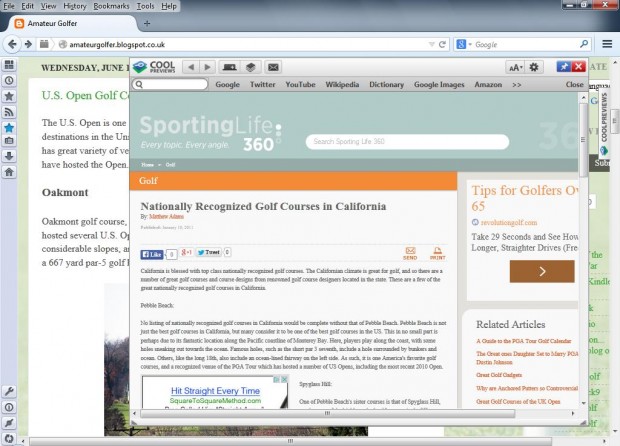Open the CoolPreviews font size AA dropdown

(x=515, y=67)
